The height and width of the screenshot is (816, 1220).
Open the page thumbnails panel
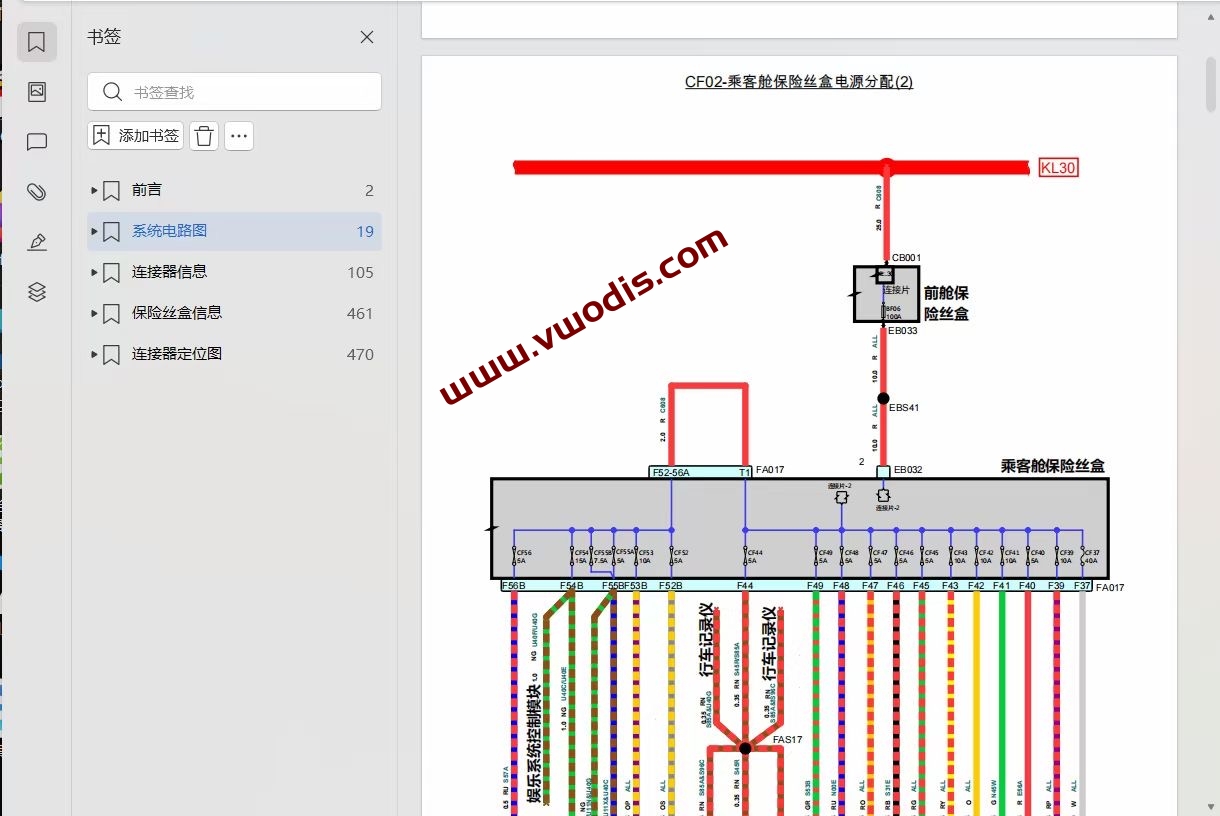(x=36, y=91)
